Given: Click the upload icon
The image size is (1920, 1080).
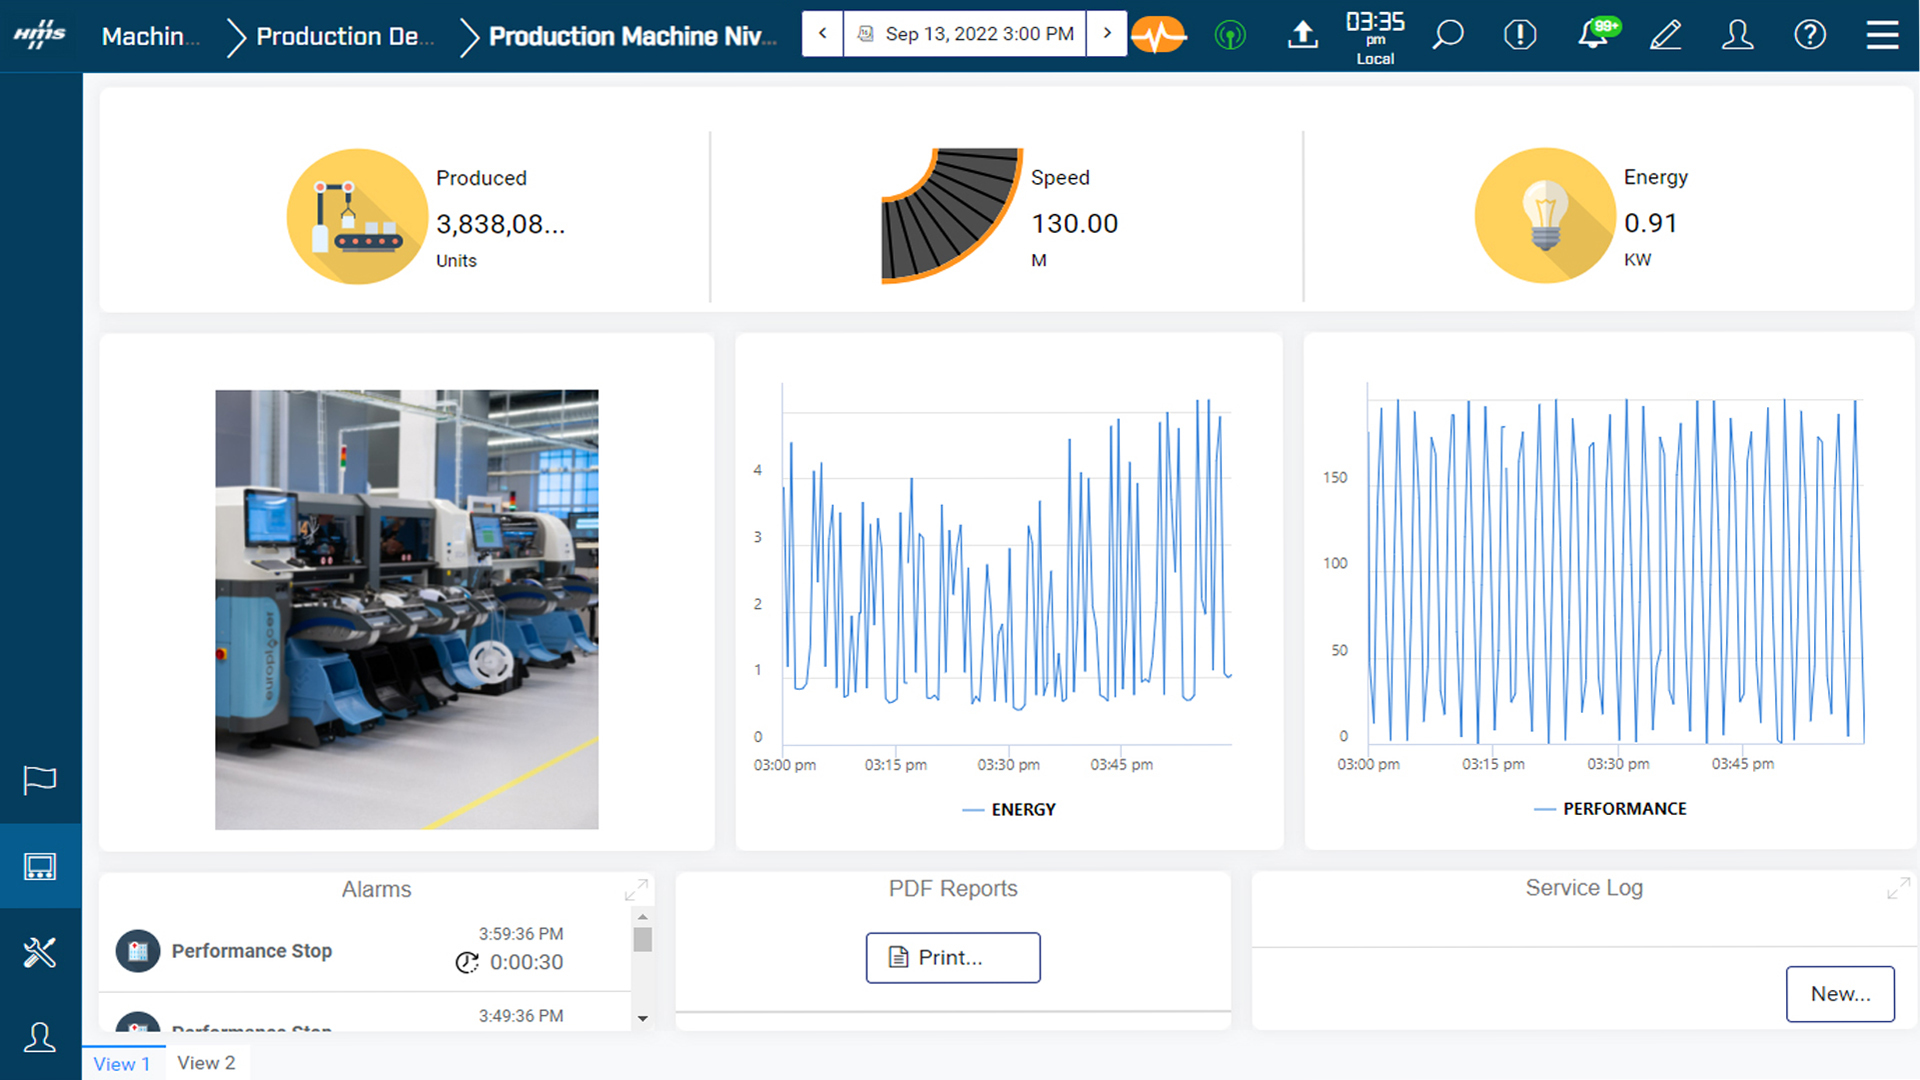Looking at the screenshot, I should pyautogui.click(x=1302, y=33).
